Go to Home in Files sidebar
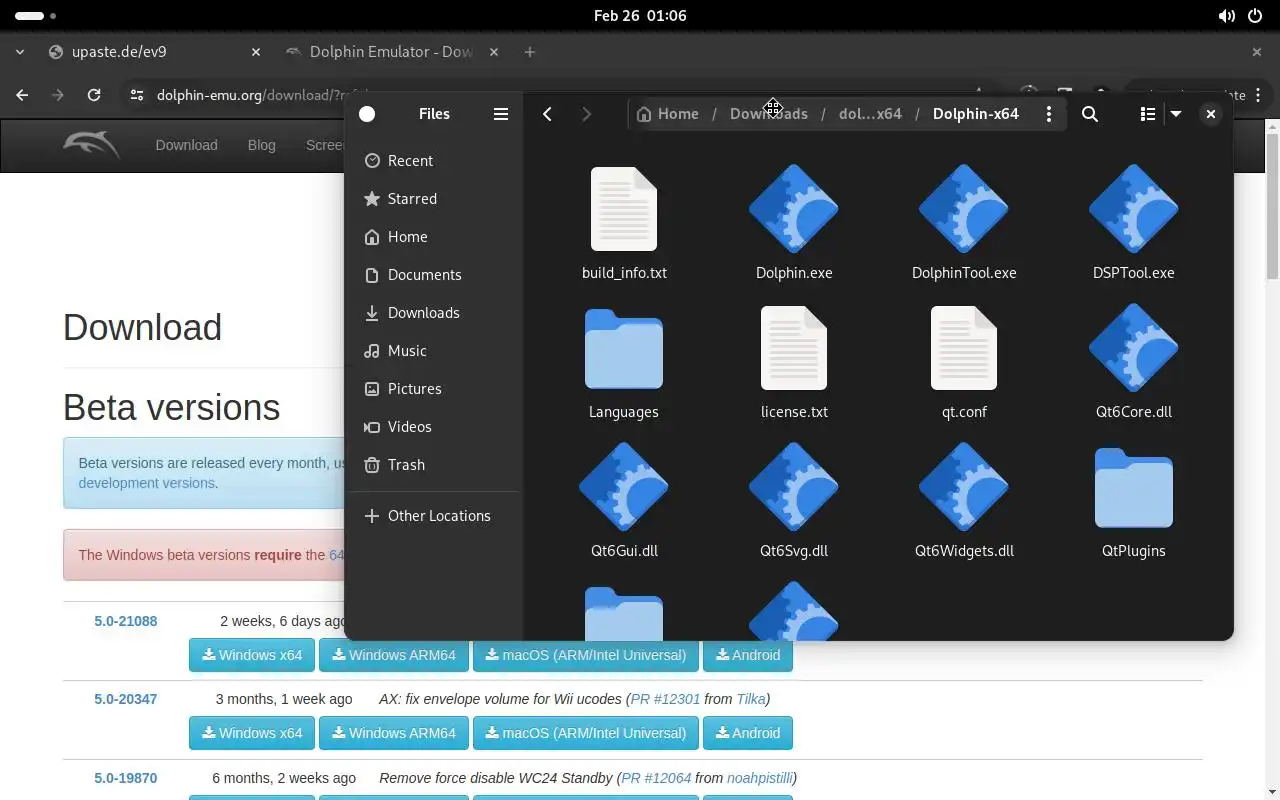The image size is (1280, 800). tap(433, 236)
